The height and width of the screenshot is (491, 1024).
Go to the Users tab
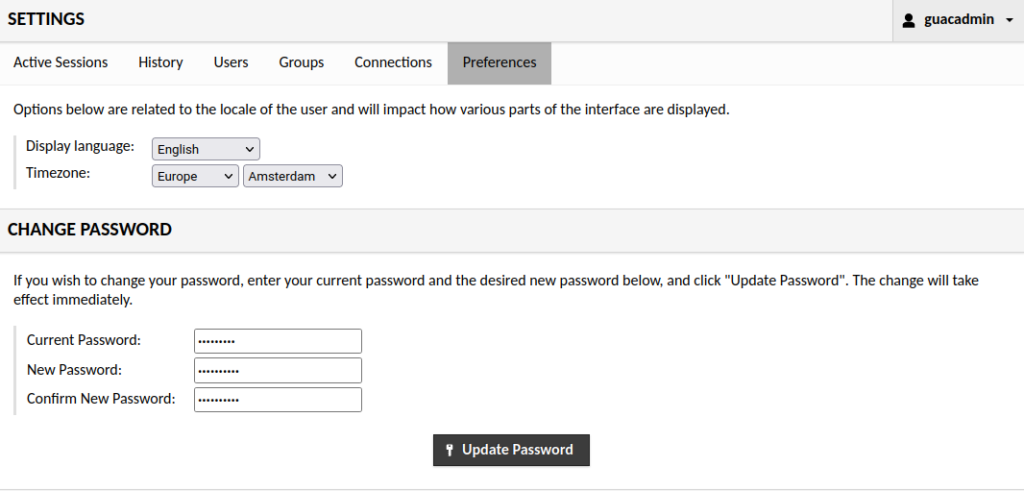pyautogui.click(x=231, y=63)
